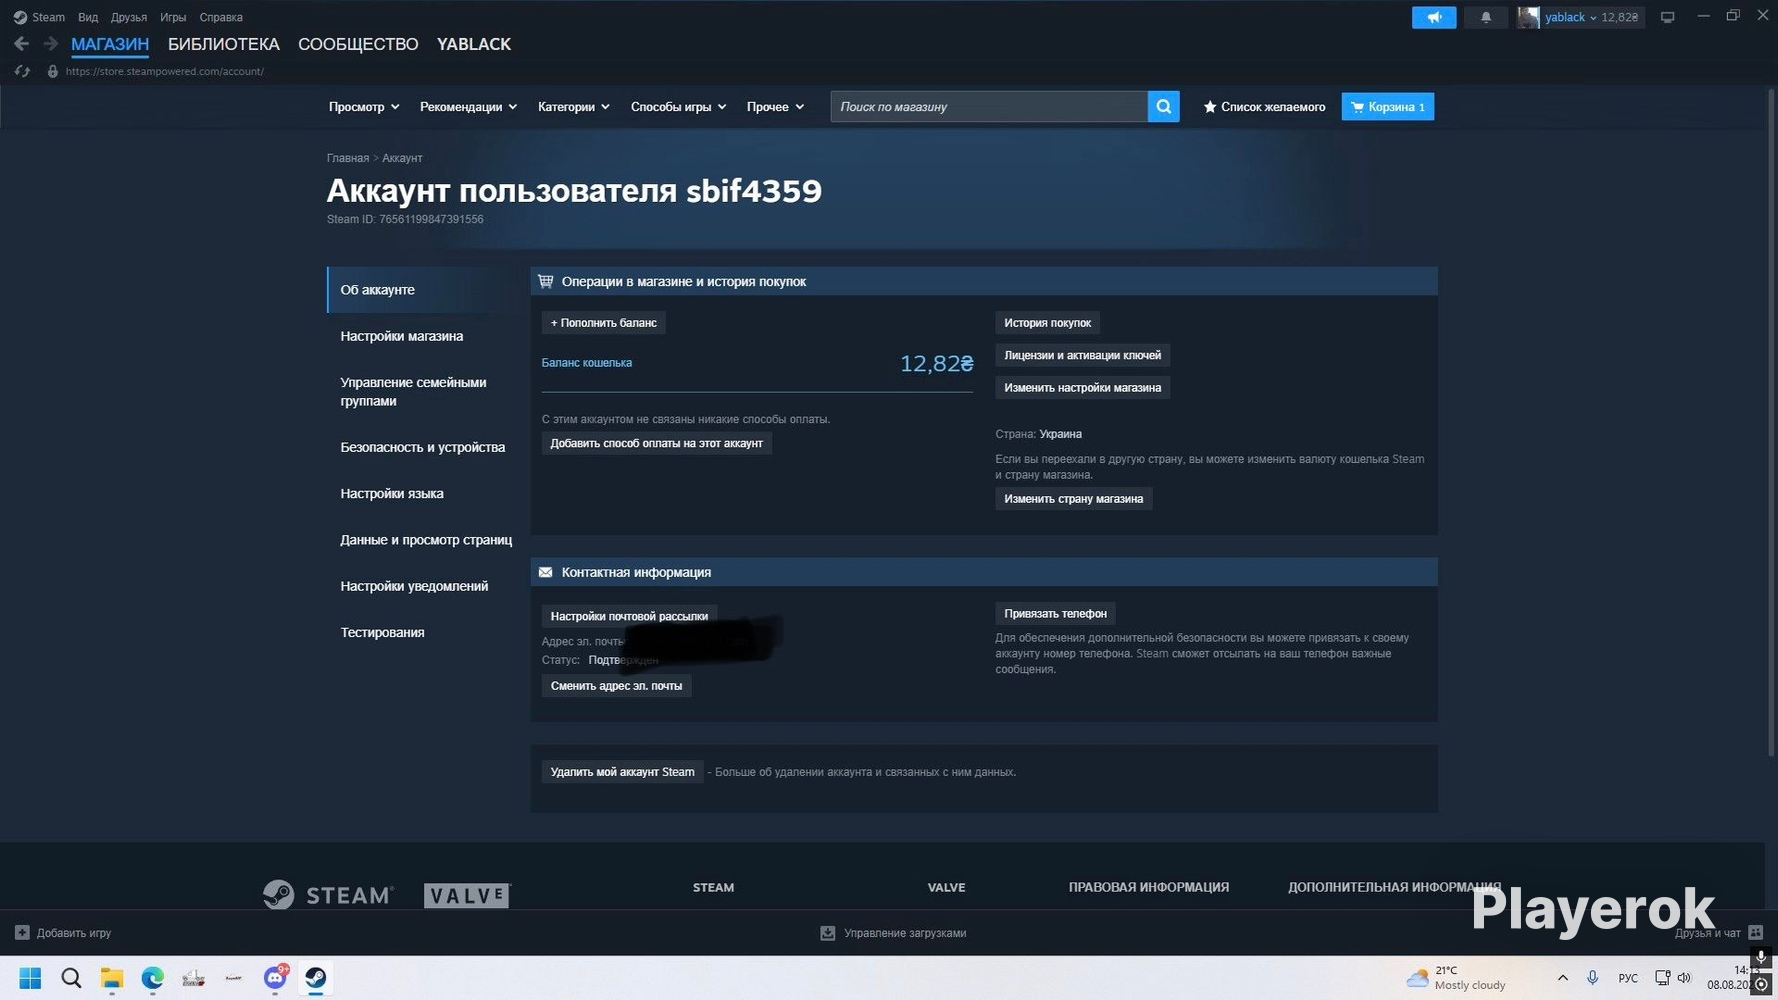This screenshot has width=1778, height=1000.
Task: Click the download manager icon
Action: (828, 933)
